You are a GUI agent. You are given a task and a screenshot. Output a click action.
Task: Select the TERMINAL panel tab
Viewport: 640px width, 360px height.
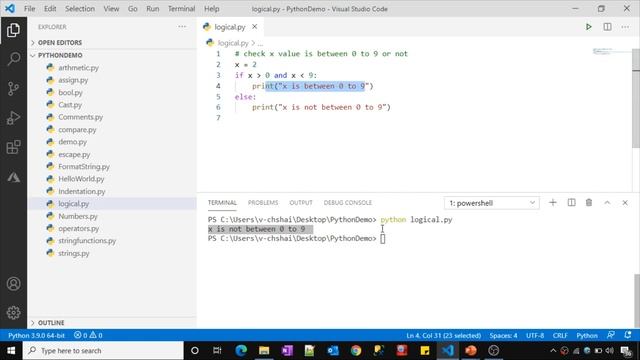(x=222, y=202)
